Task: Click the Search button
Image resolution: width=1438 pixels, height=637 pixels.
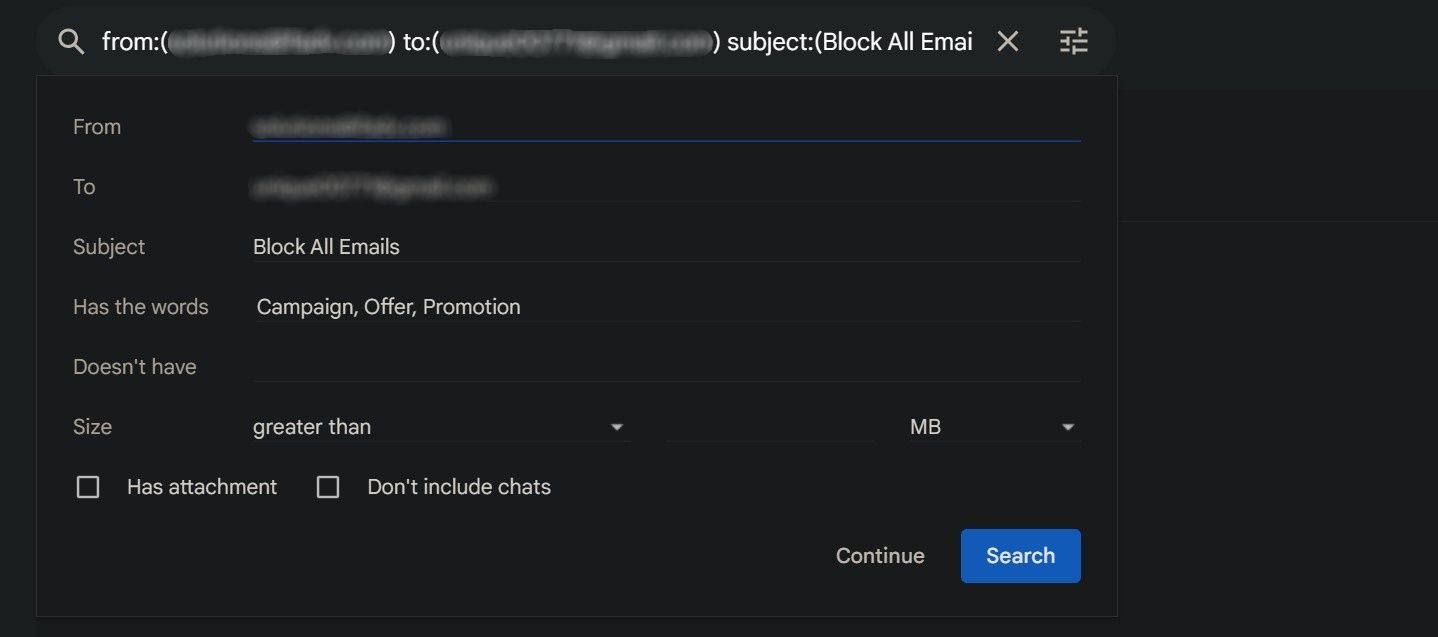Action: (x=1020, y=555)
